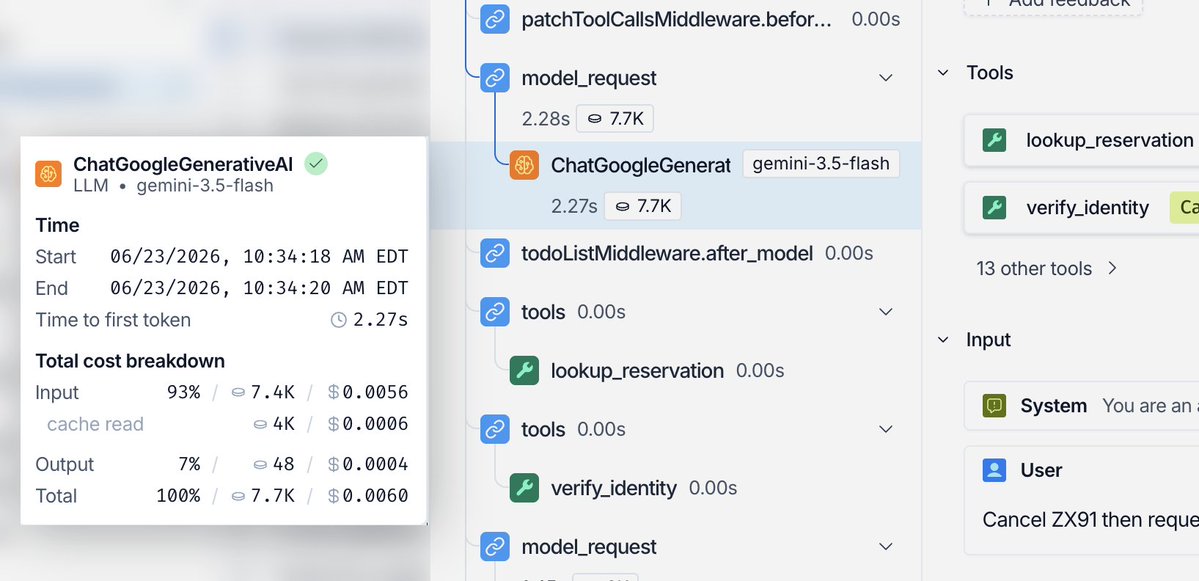
Task: Open the User message card
Action: click(x=1081, y=500)
